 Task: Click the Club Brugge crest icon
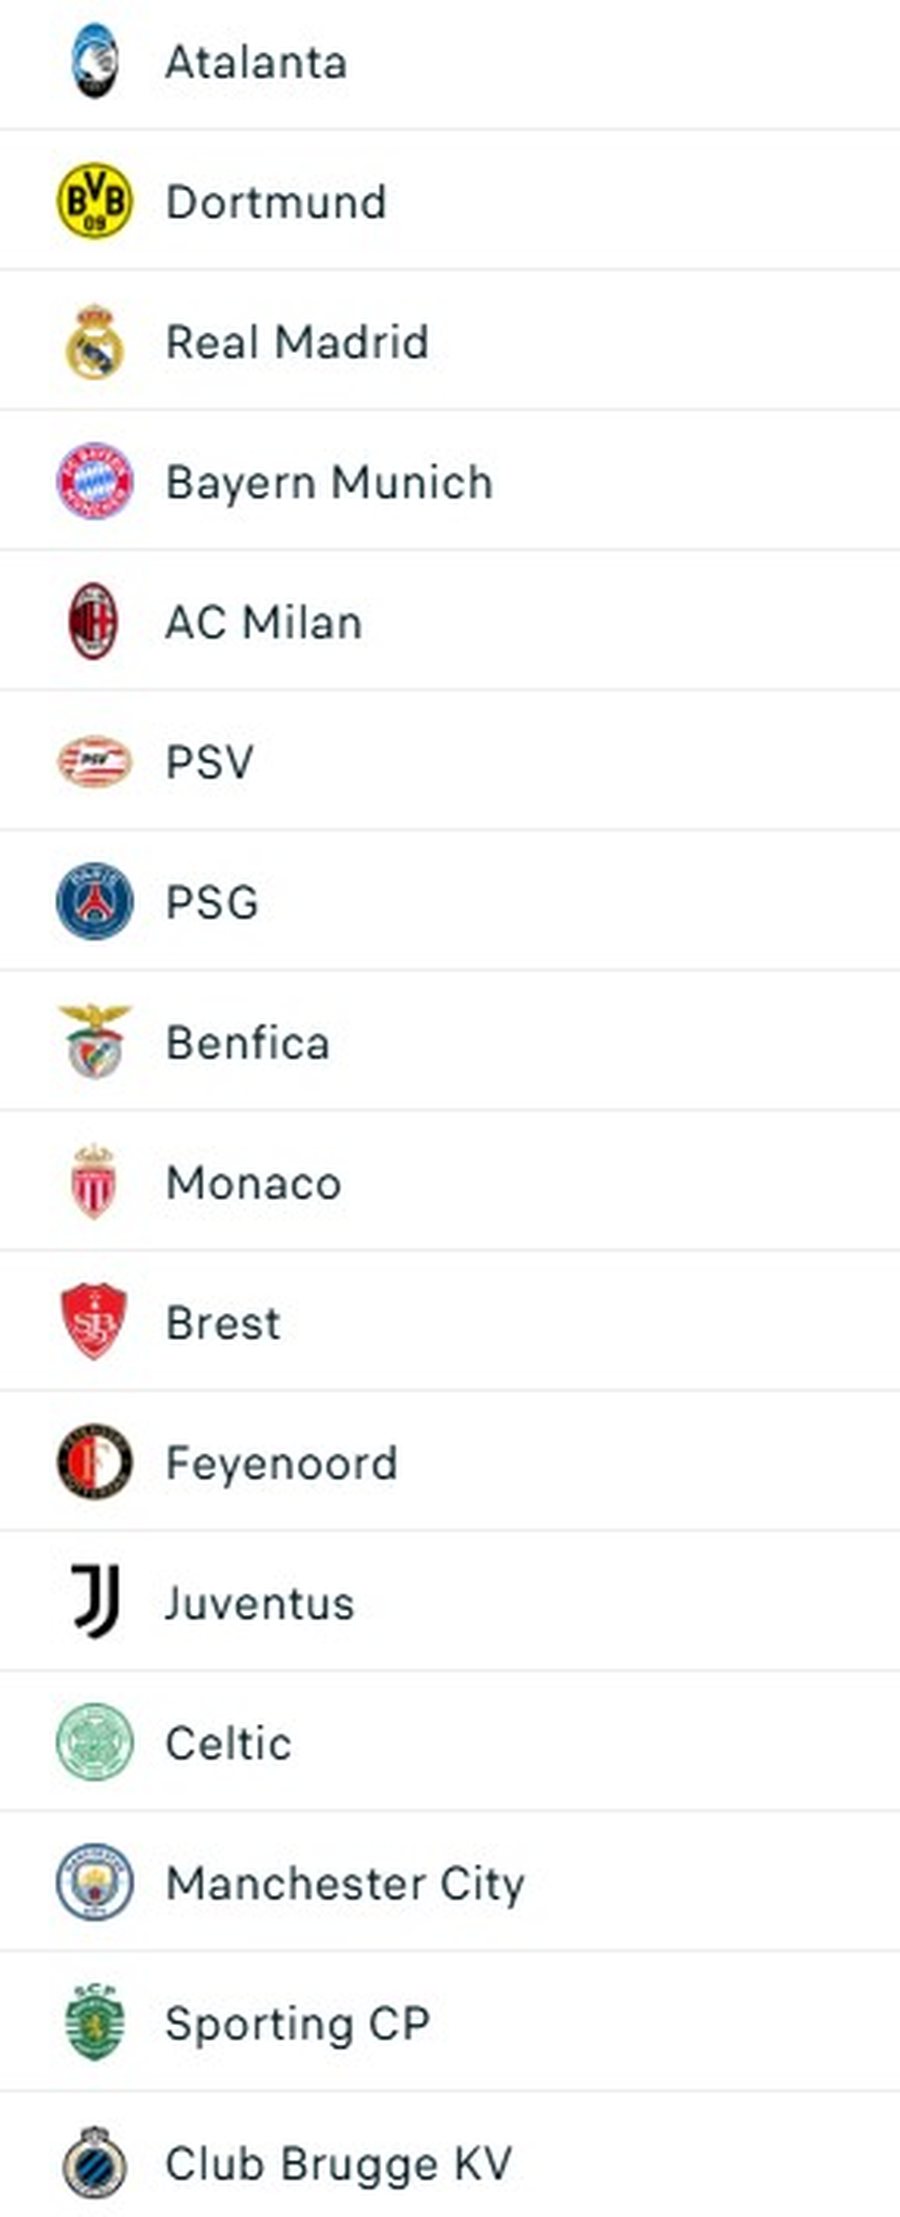[95, 2162]
